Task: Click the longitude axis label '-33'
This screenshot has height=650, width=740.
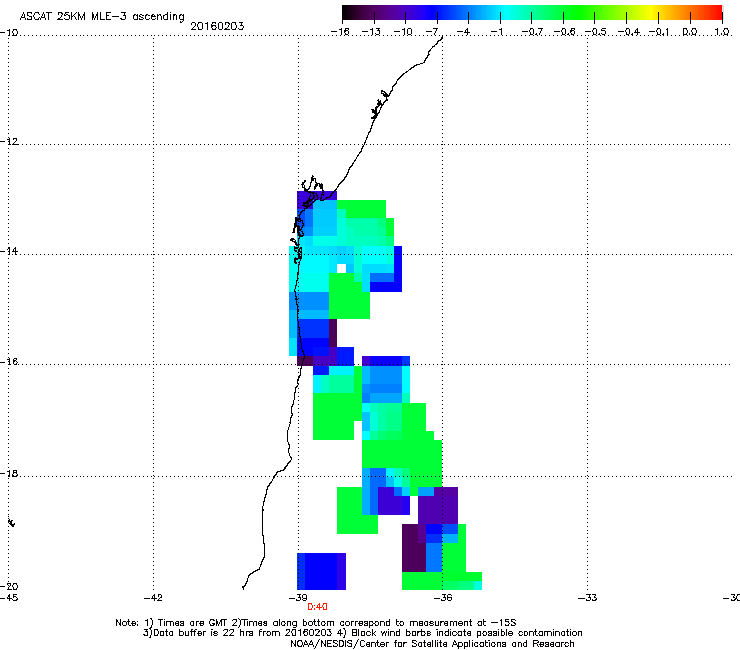Action: [x=588, y=598]
